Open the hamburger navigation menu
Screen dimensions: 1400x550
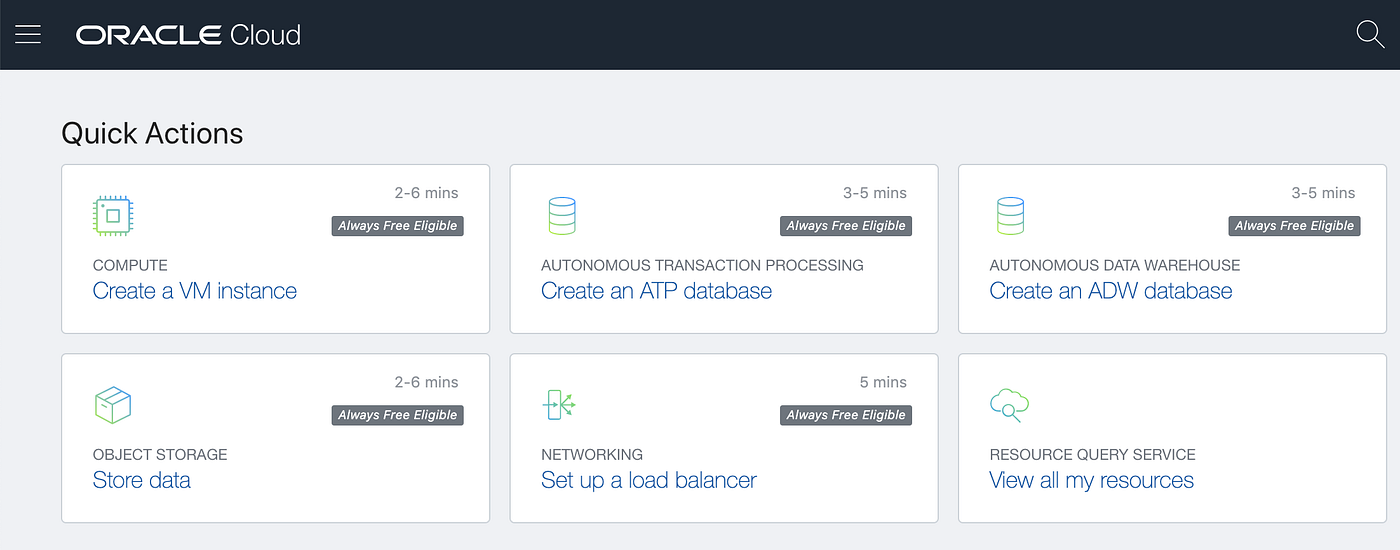pos(28,35)
